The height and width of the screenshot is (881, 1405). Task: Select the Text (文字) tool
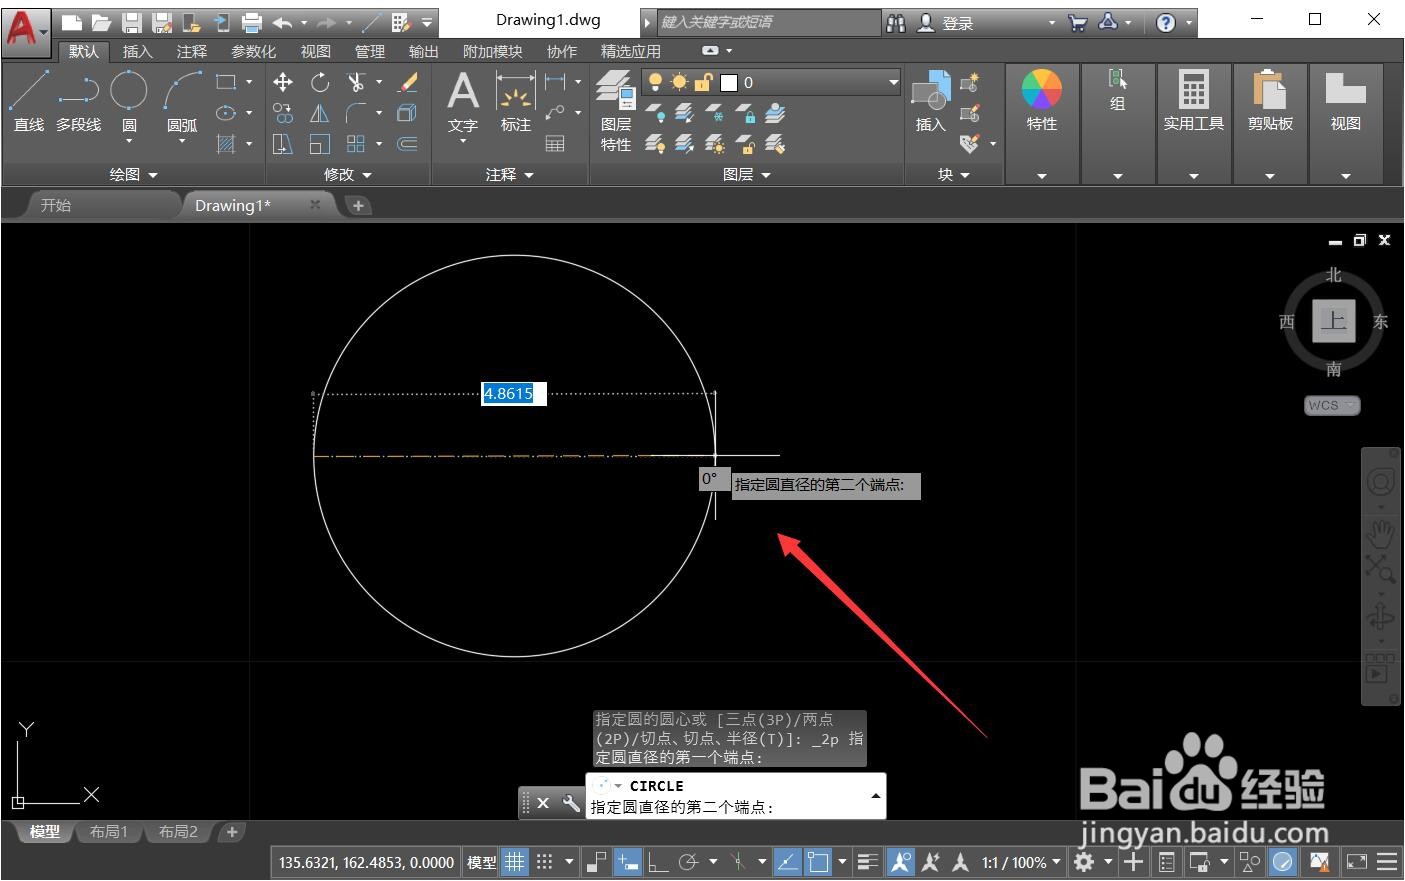462,101
